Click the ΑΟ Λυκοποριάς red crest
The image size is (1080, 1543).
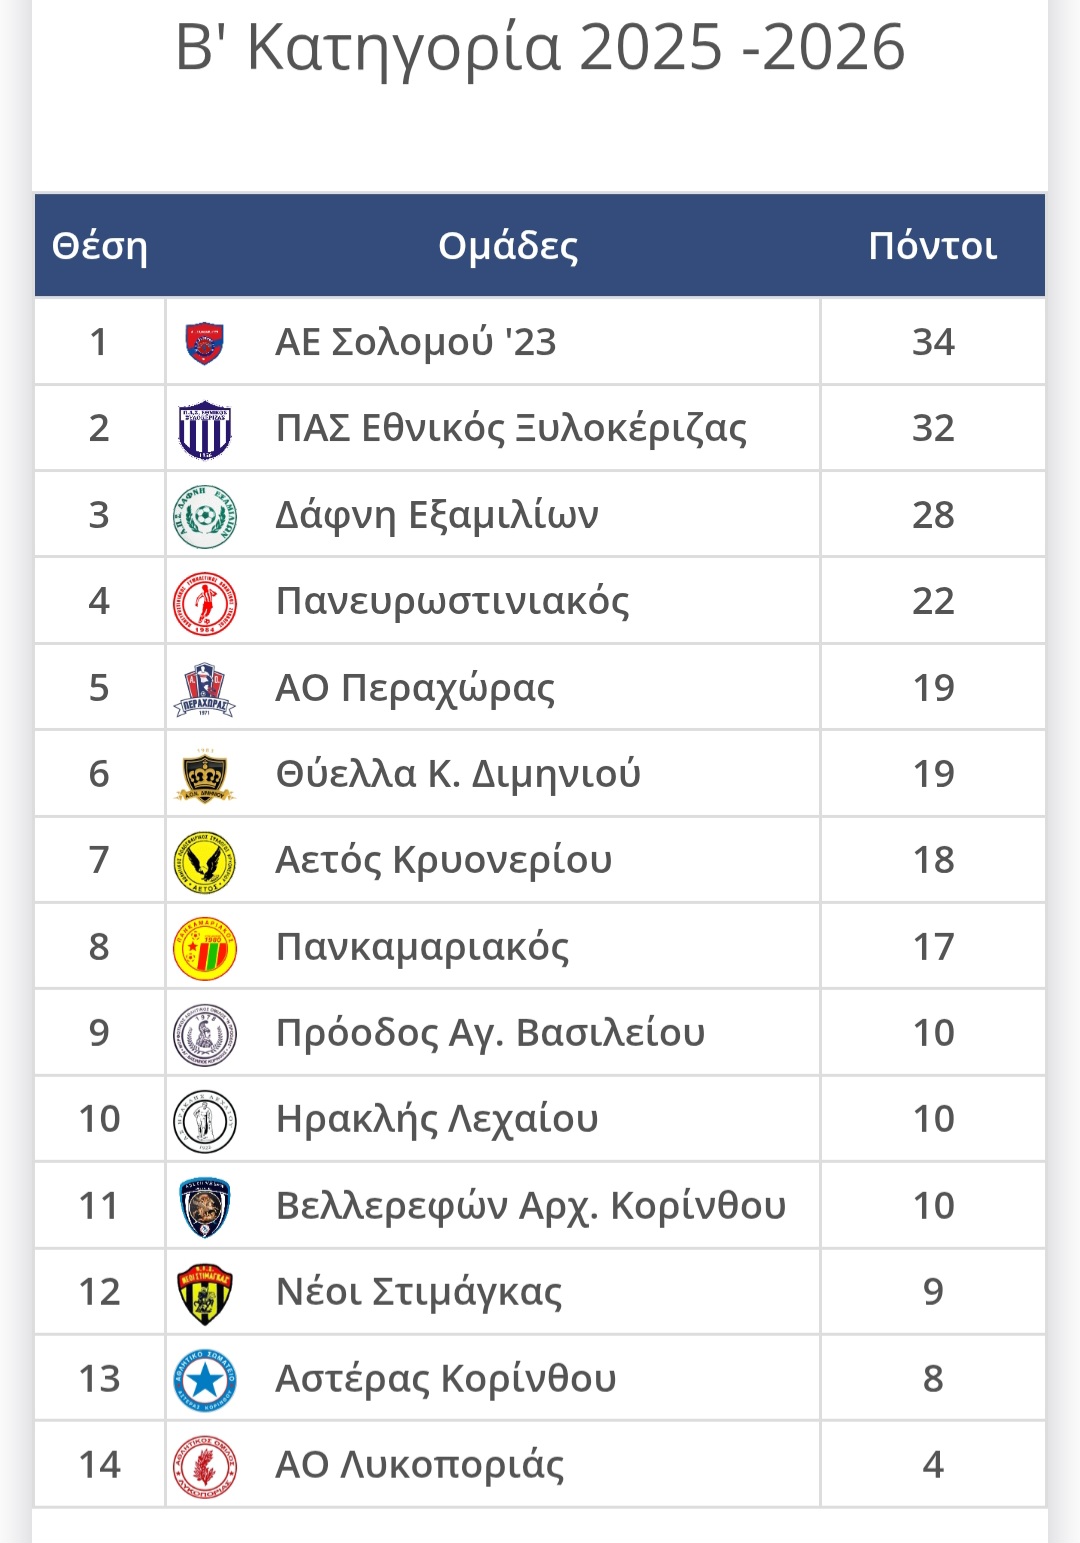205,1466
